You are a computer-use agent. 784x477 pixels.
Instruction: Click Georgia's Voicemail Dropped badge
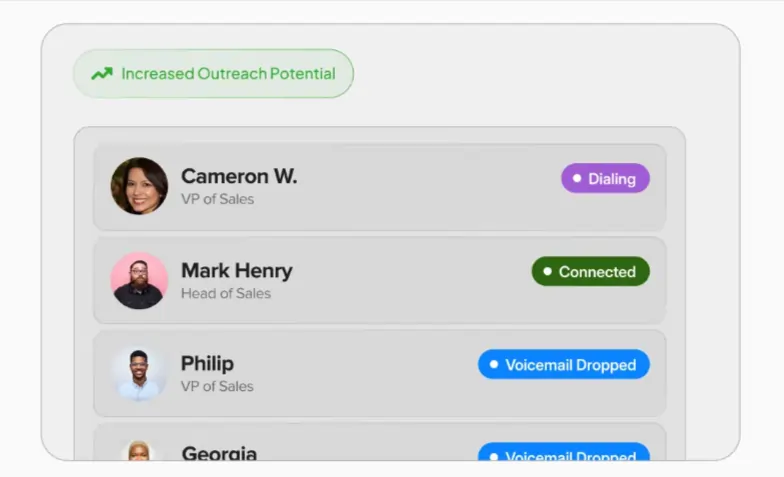563,455
